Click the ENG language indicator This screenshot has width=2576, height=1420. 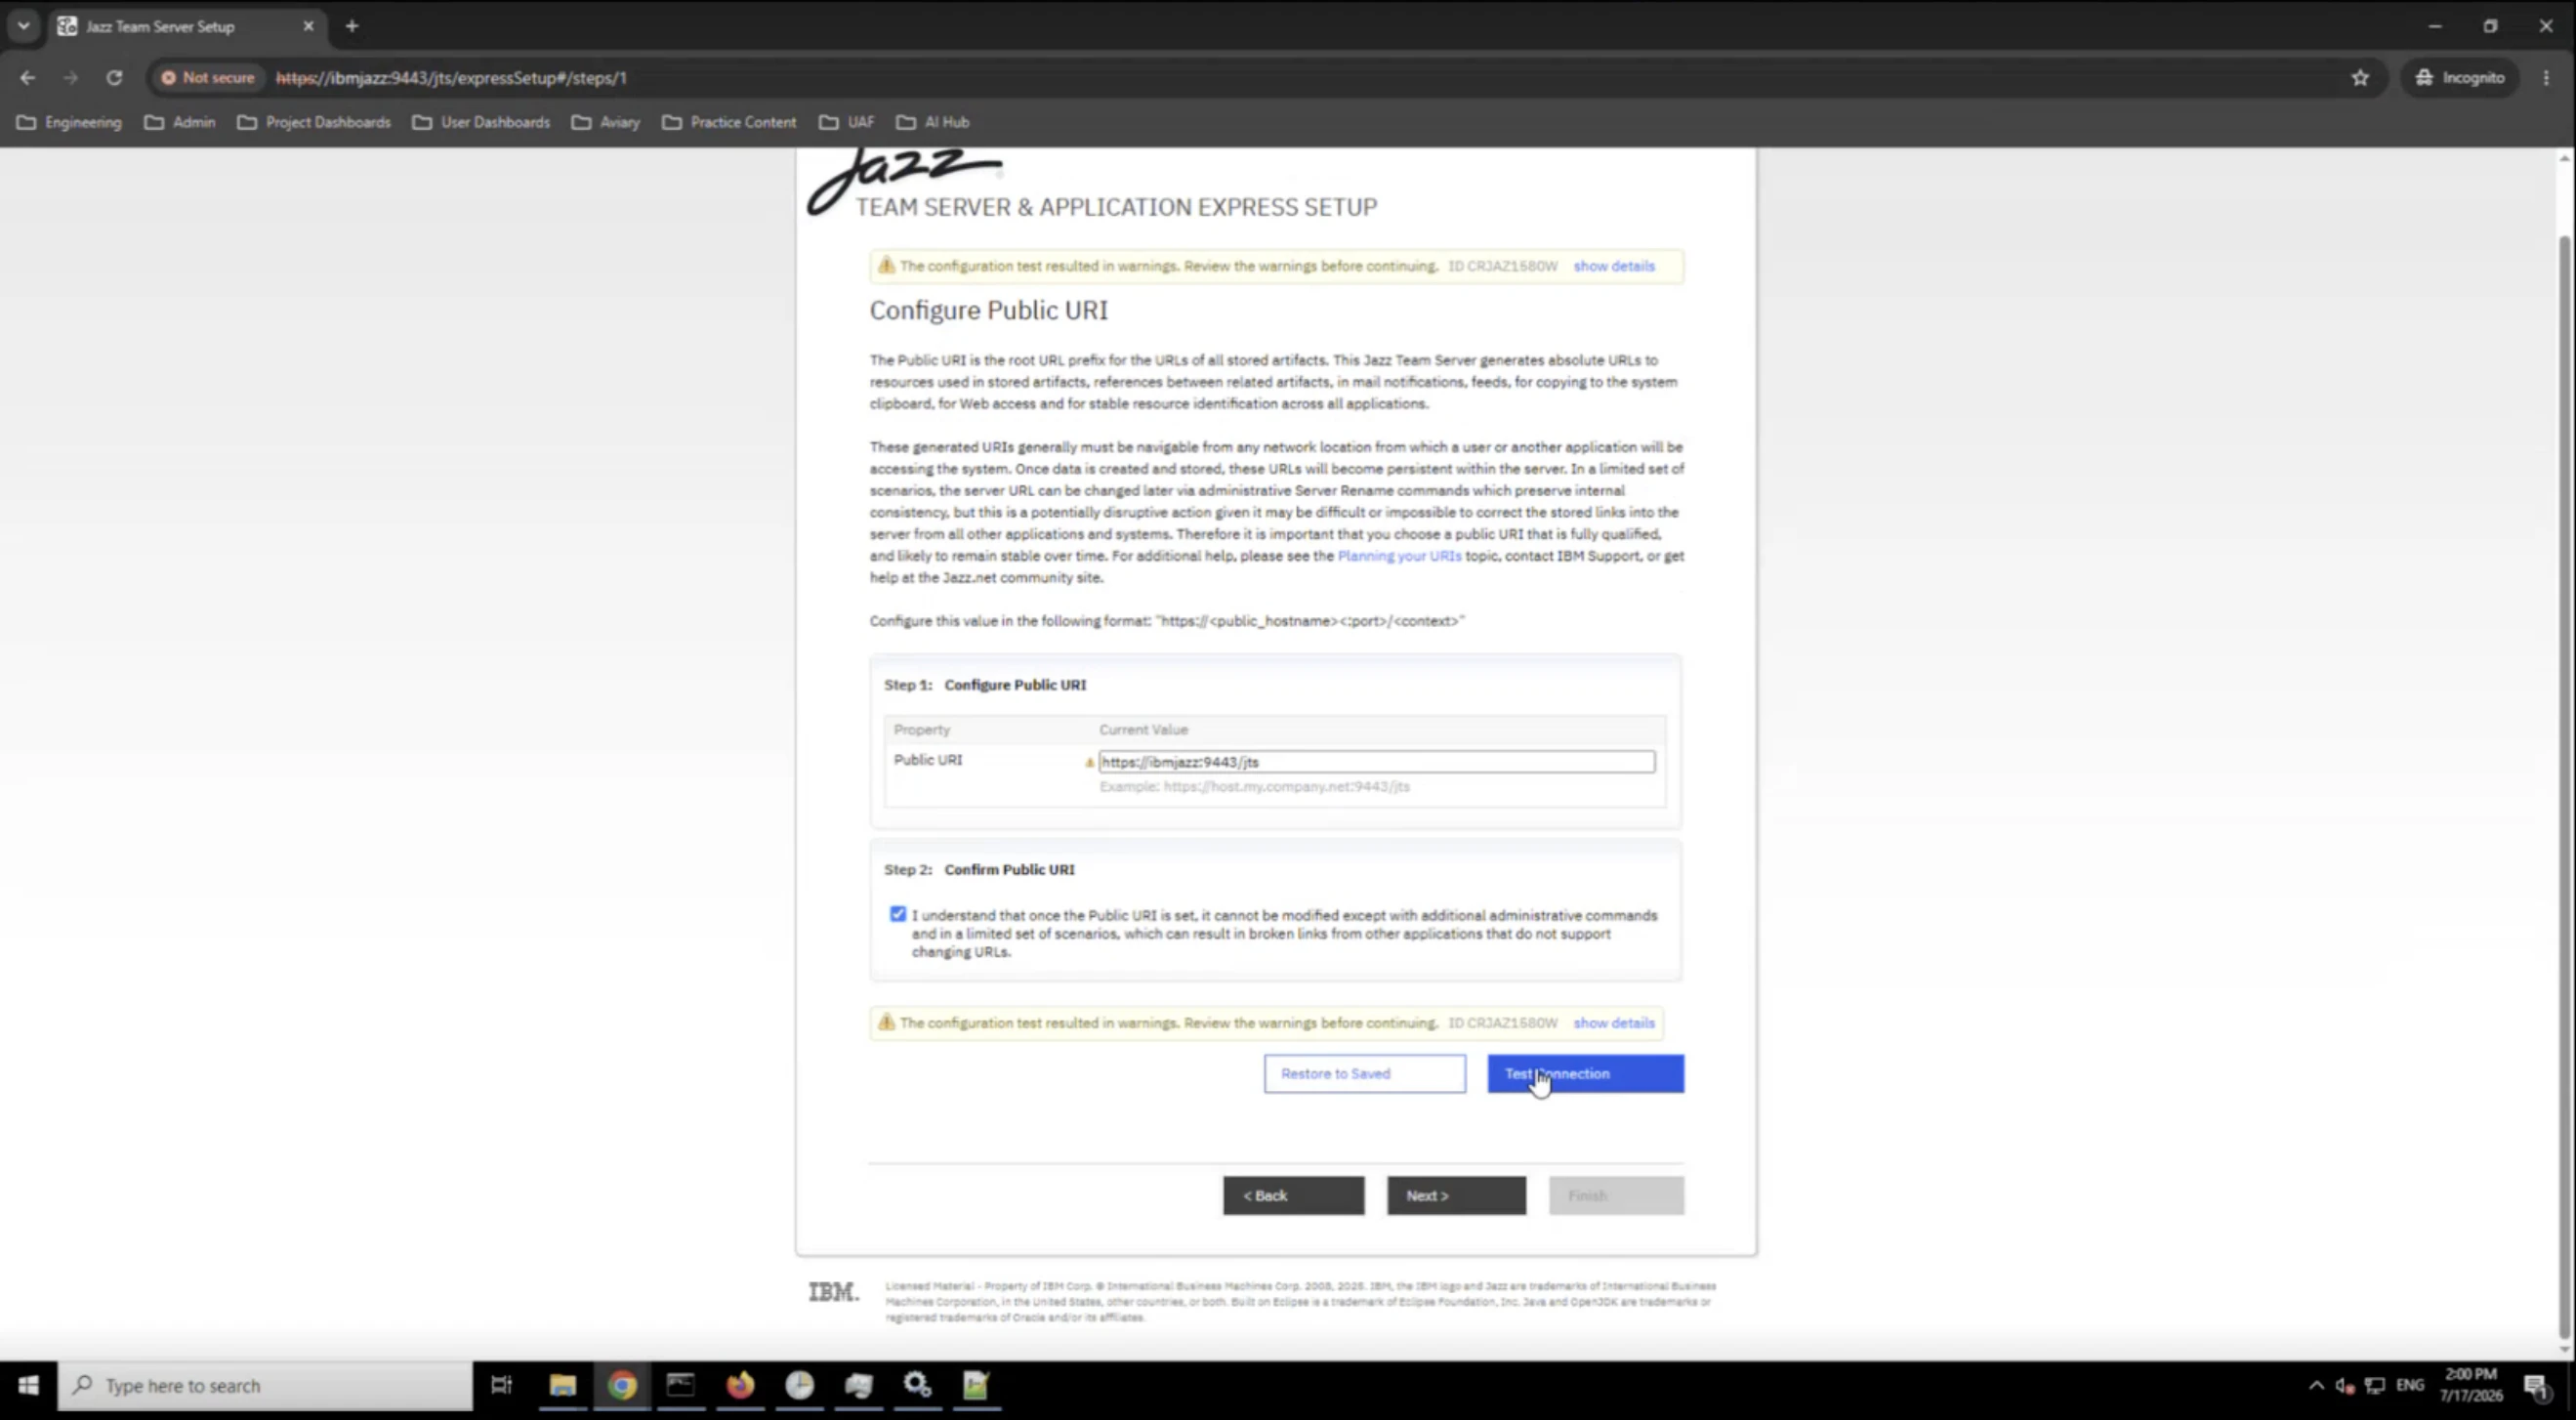coord(2410,1386)
